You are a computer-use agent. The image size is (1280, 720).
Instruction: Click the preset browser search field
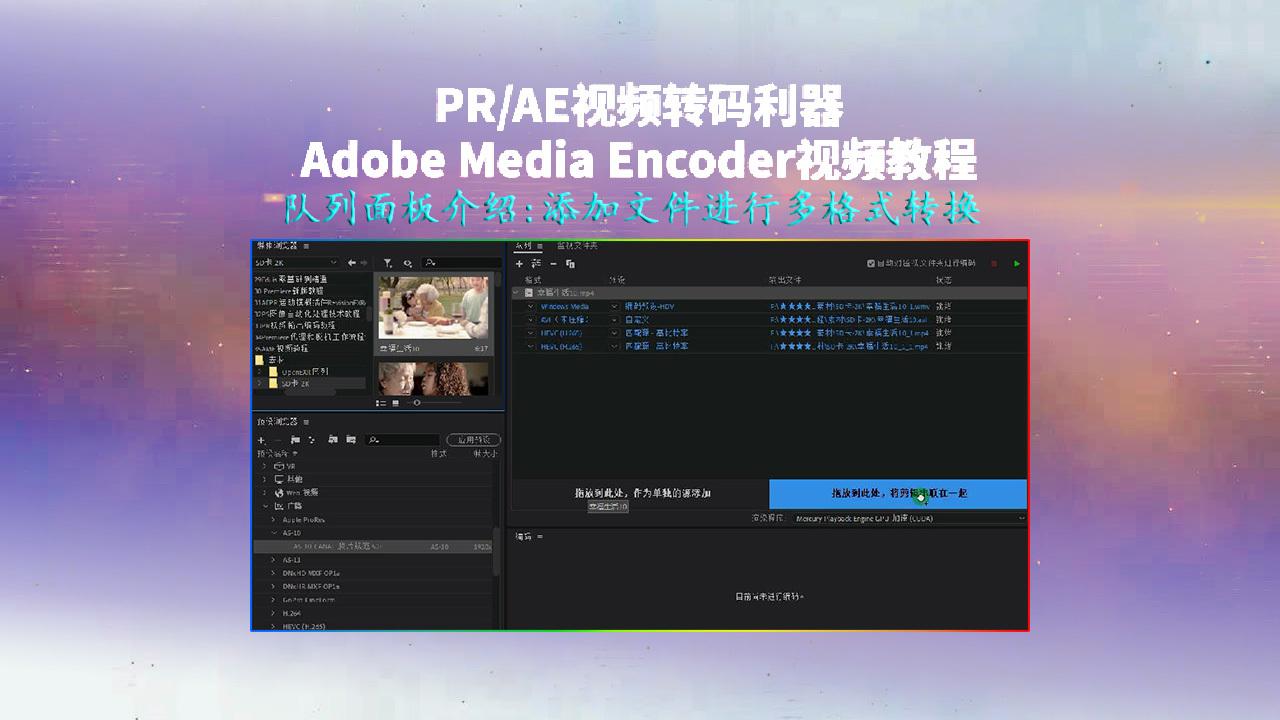click(x=403, y=439)
